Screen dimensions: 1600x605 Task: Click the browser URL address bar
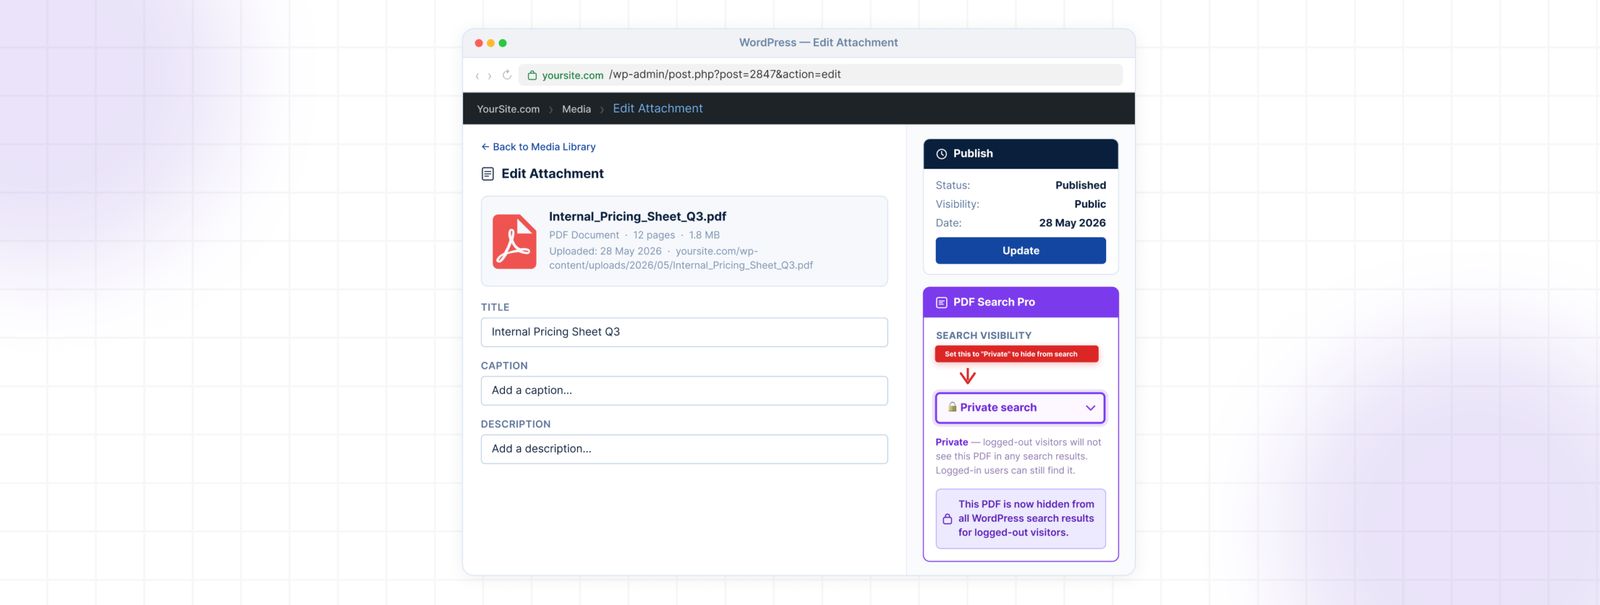820,75
